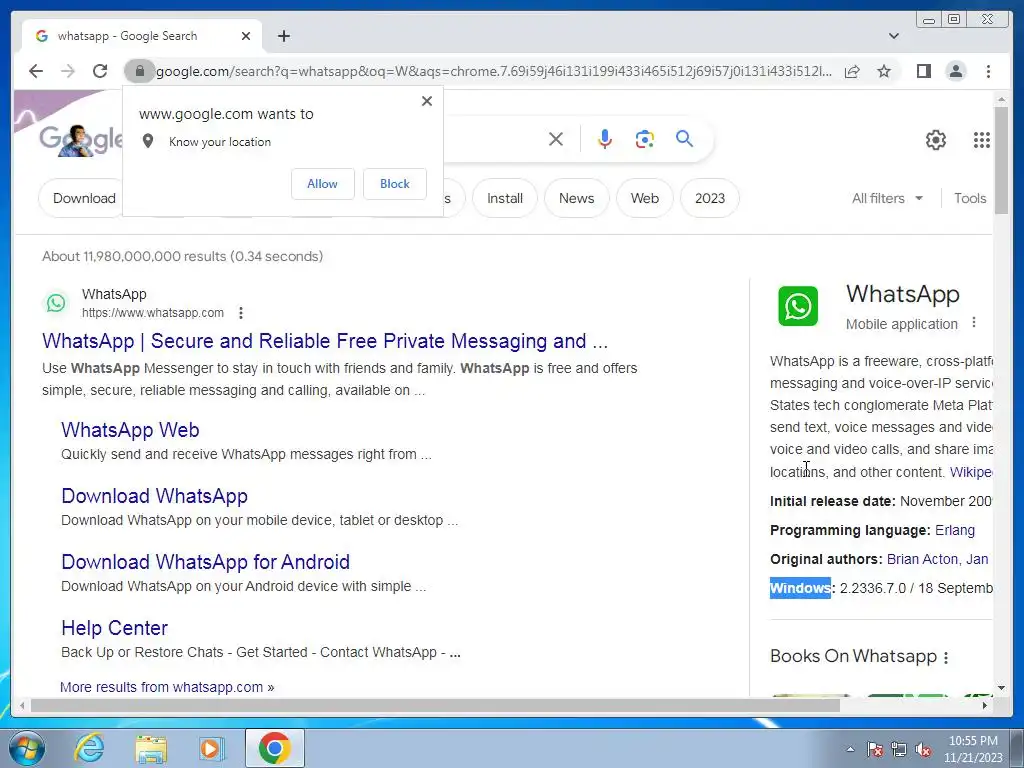
Task: Open the Google apps grid
Action: pyautogui.click(x=982, y=140)
